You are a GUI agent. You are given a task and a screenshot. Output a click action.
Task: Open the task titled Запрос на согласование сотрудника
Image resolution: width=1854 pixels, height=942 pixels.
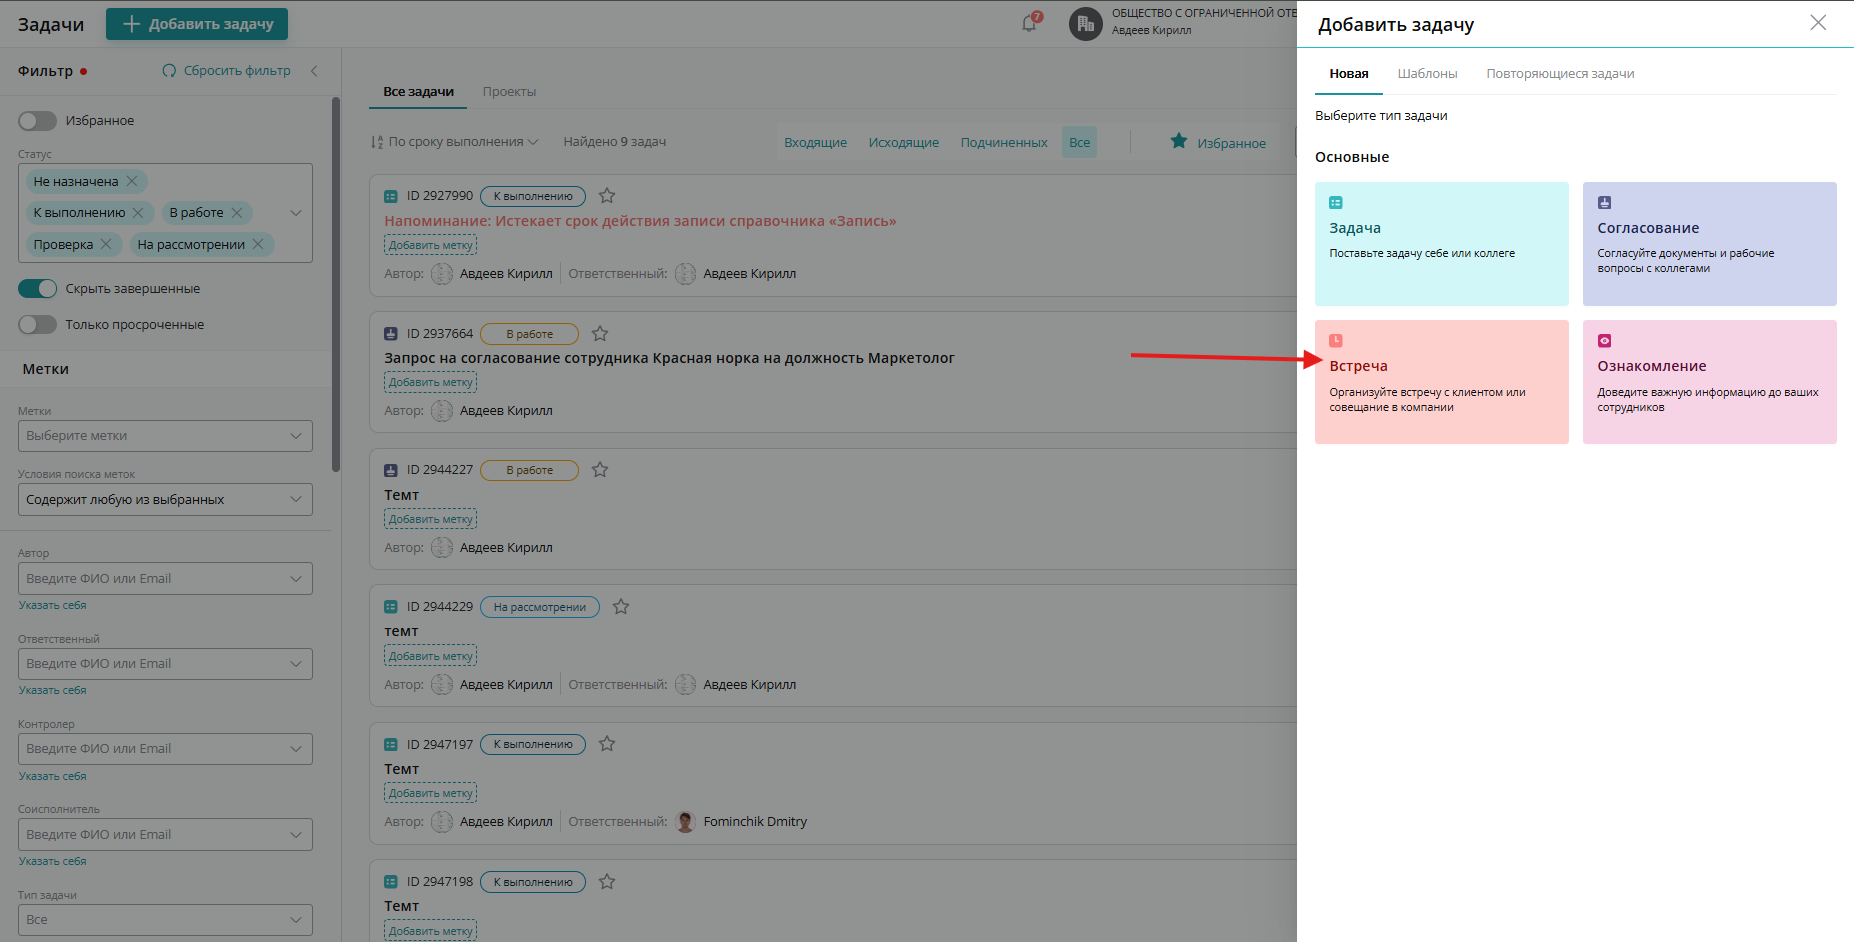click(669, 358)
